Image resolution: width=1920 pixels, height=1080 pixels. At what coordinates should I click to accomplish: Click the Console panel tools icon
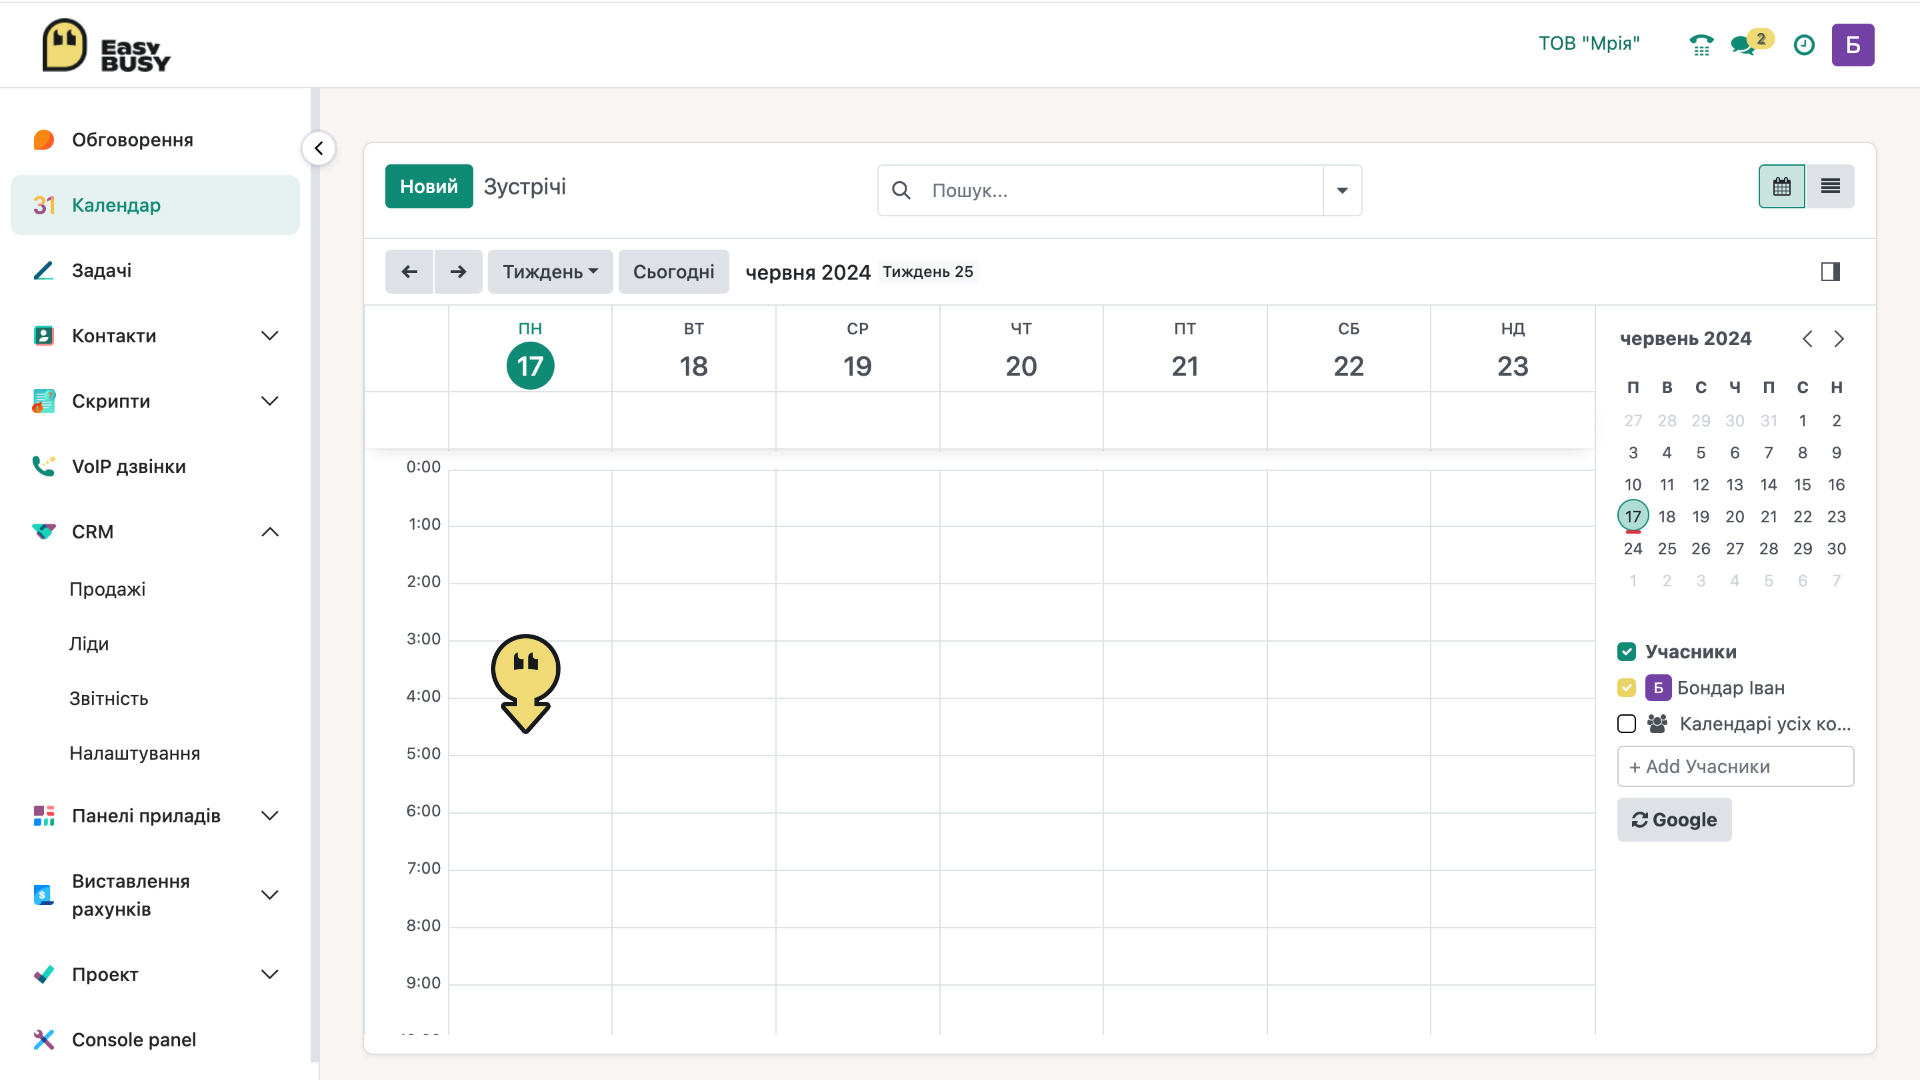tap(44, 1040)
